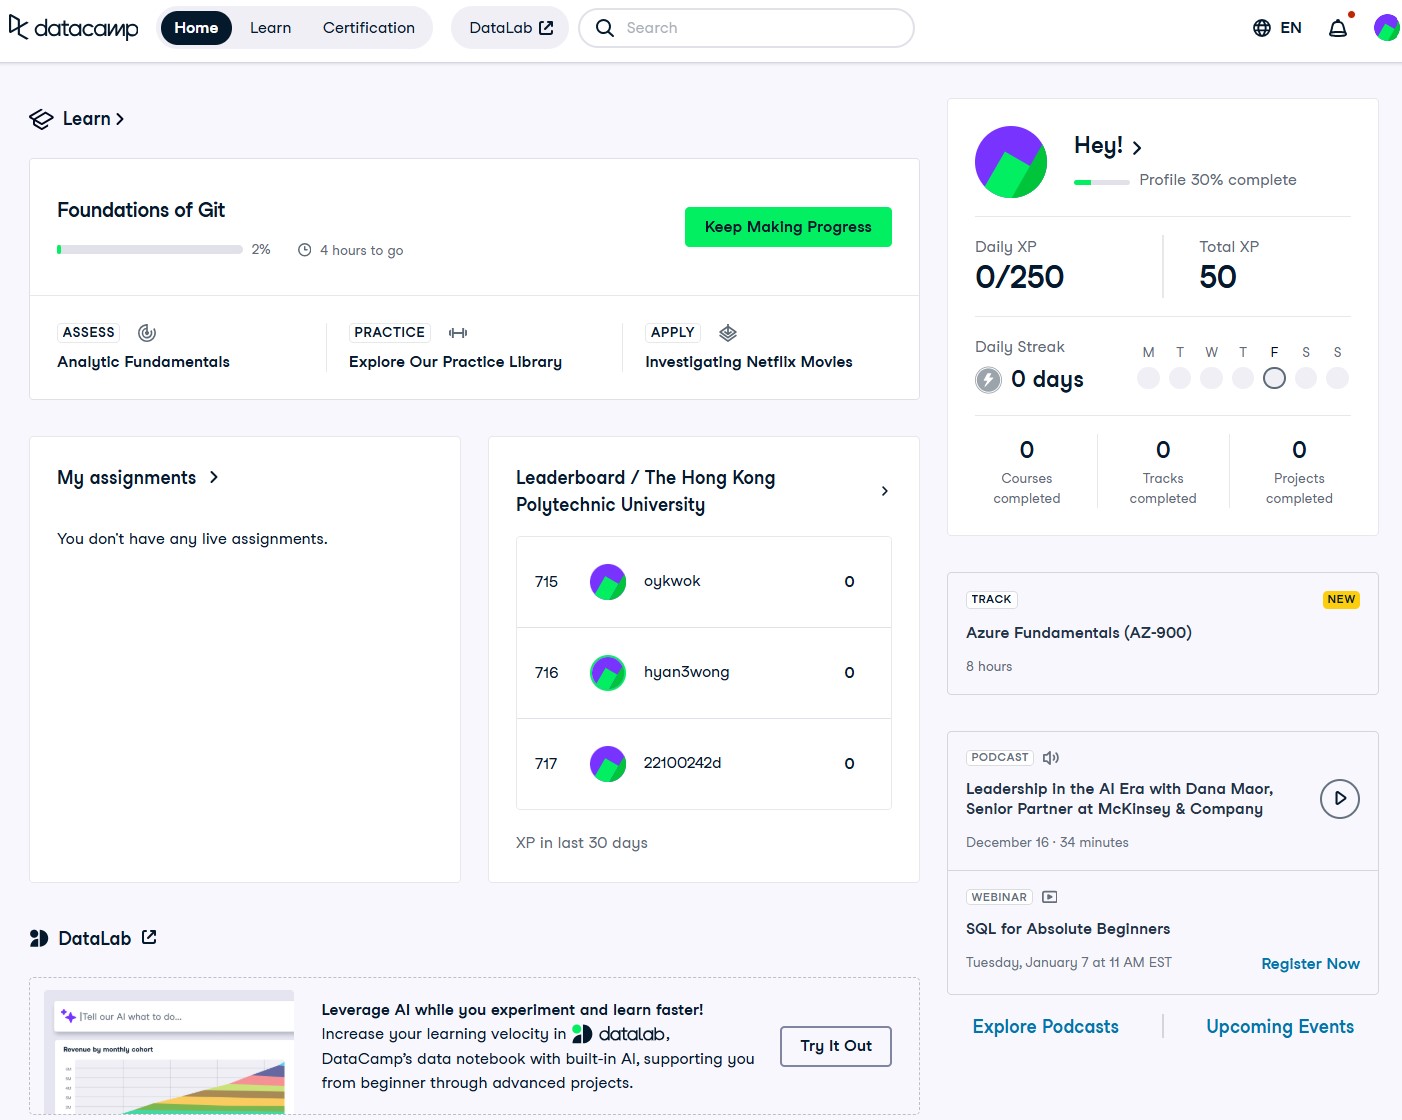Open DataLab from the top bar
Image resolution: width=1402 pixels, height=1120 pixels.
pos(510,28)
